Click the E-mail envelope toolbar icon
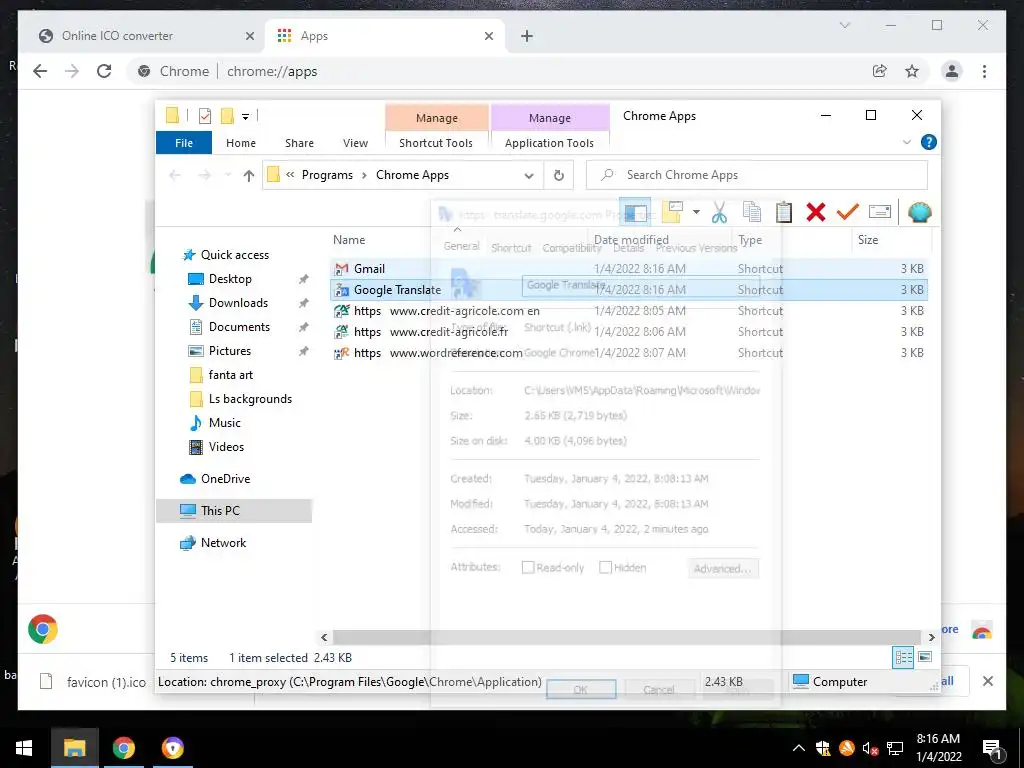This screenshot has height=768, width=1024. [880, 212]
